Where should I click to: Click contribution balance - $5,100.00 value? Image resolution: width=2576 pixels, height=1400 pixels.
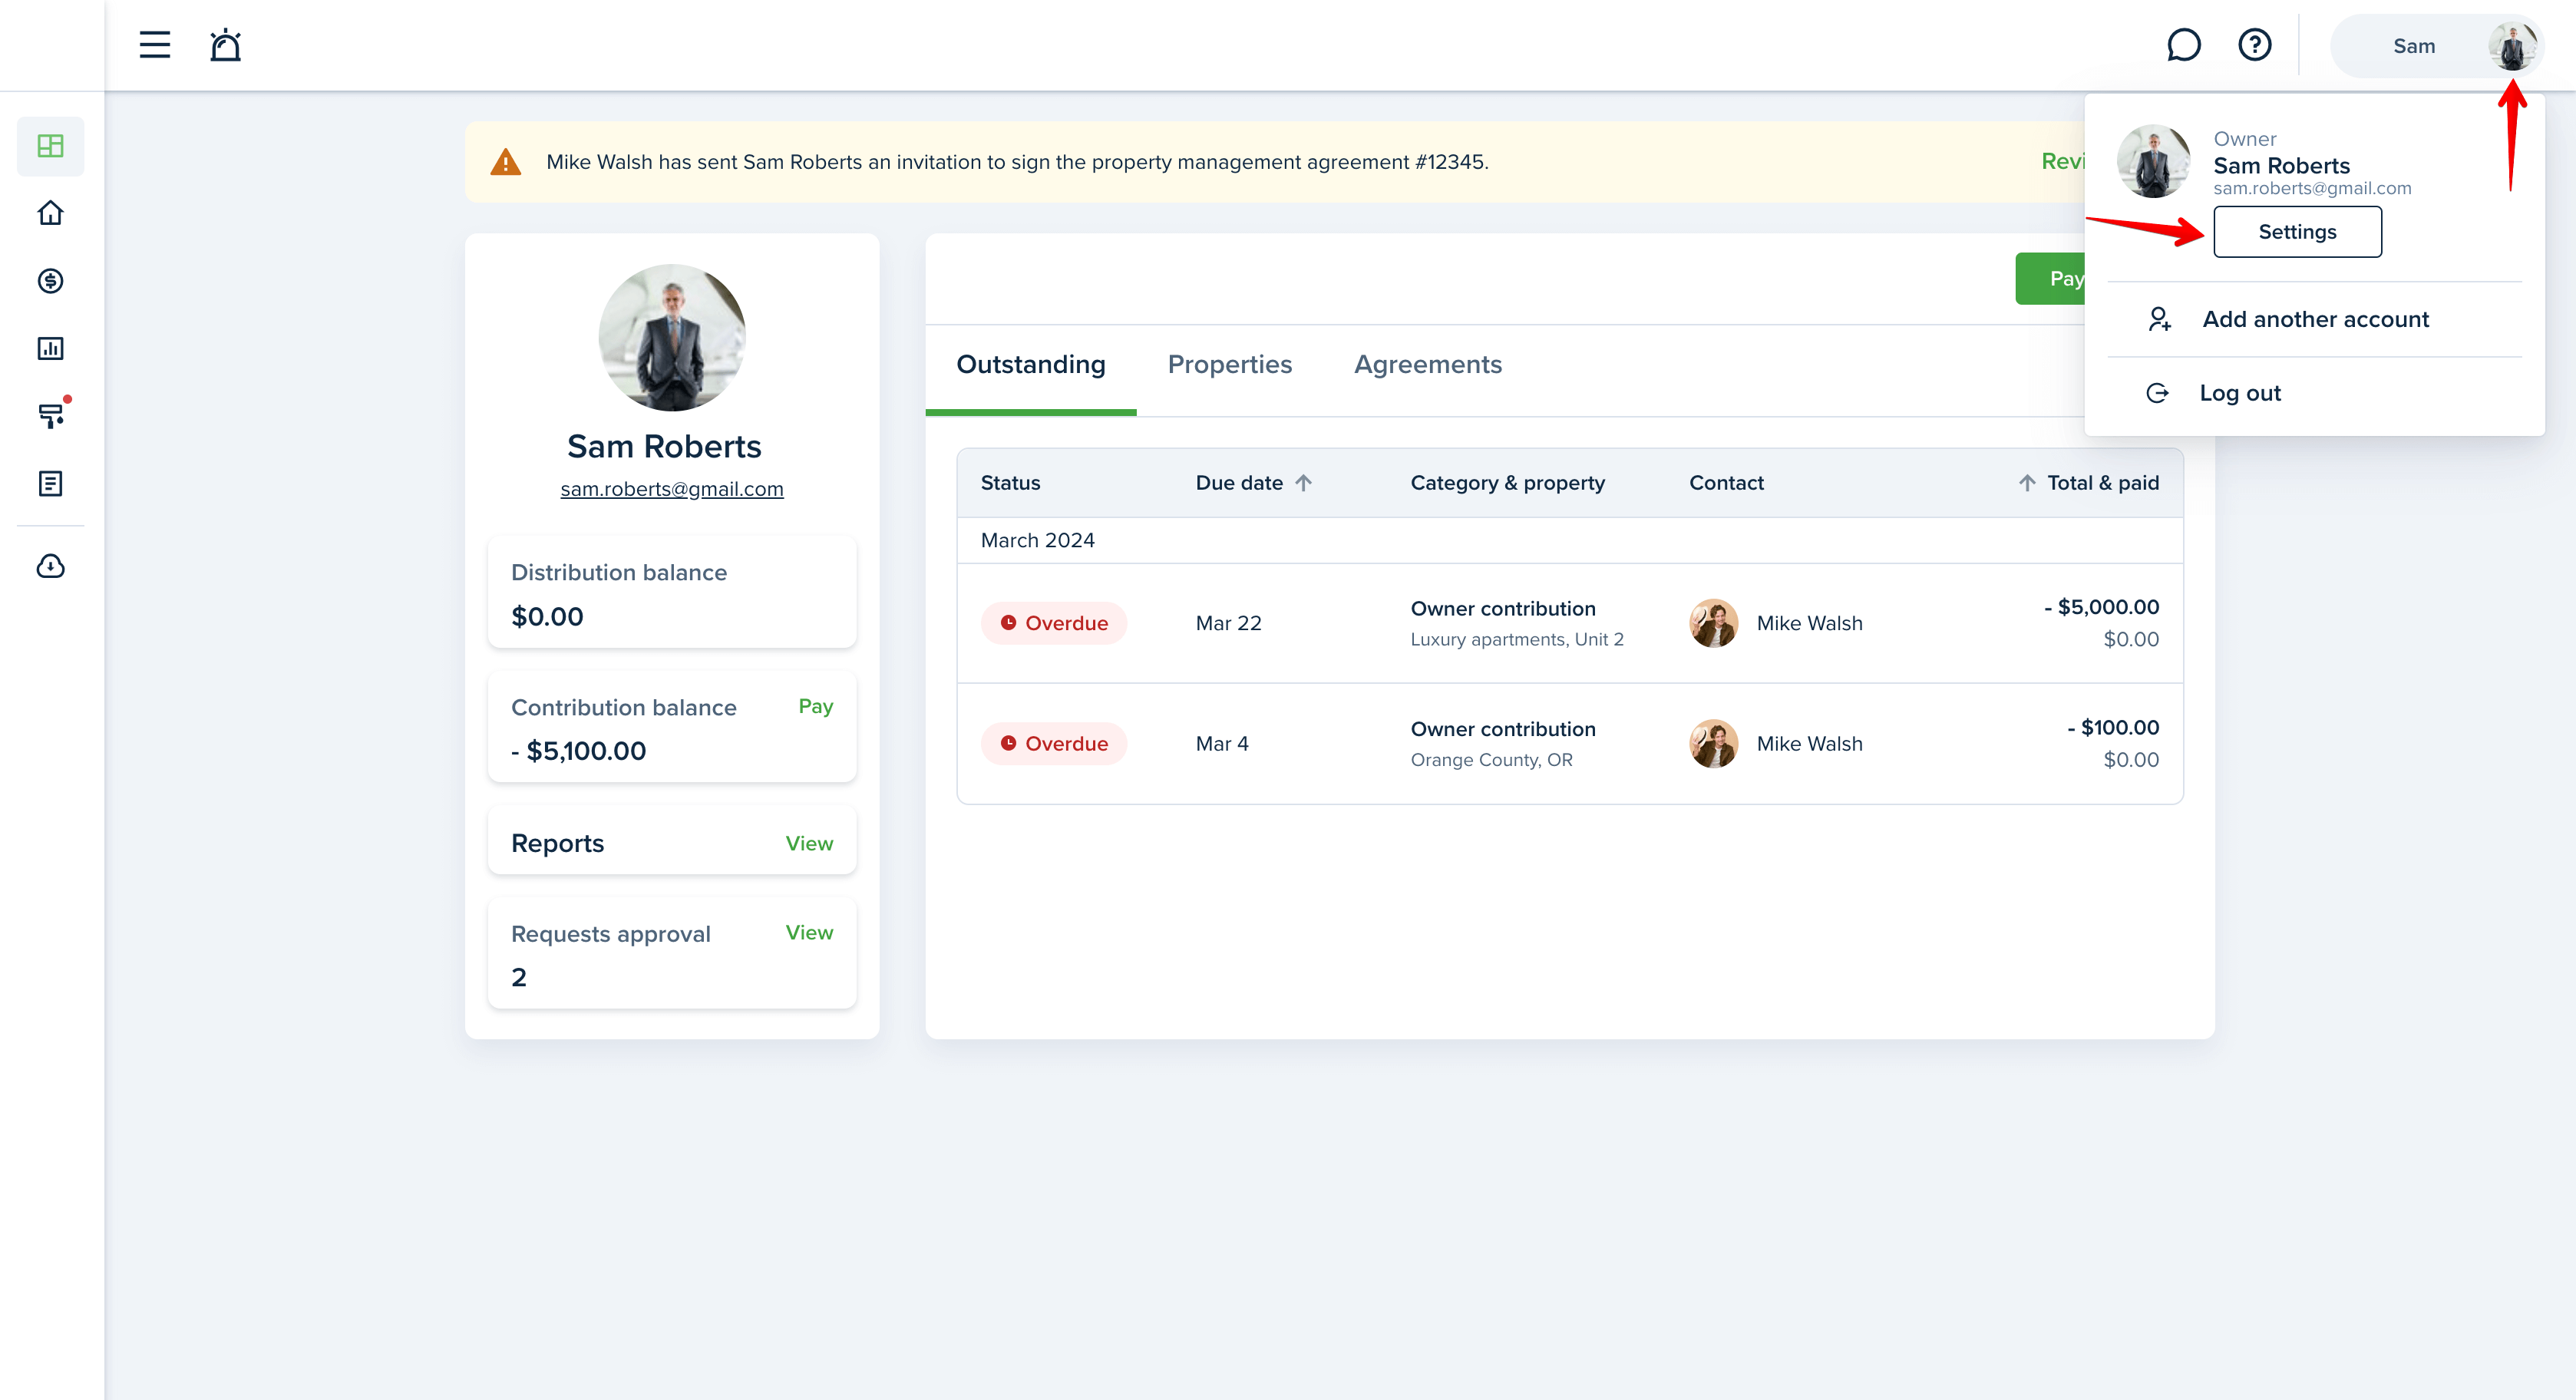(x=578, y=751)
